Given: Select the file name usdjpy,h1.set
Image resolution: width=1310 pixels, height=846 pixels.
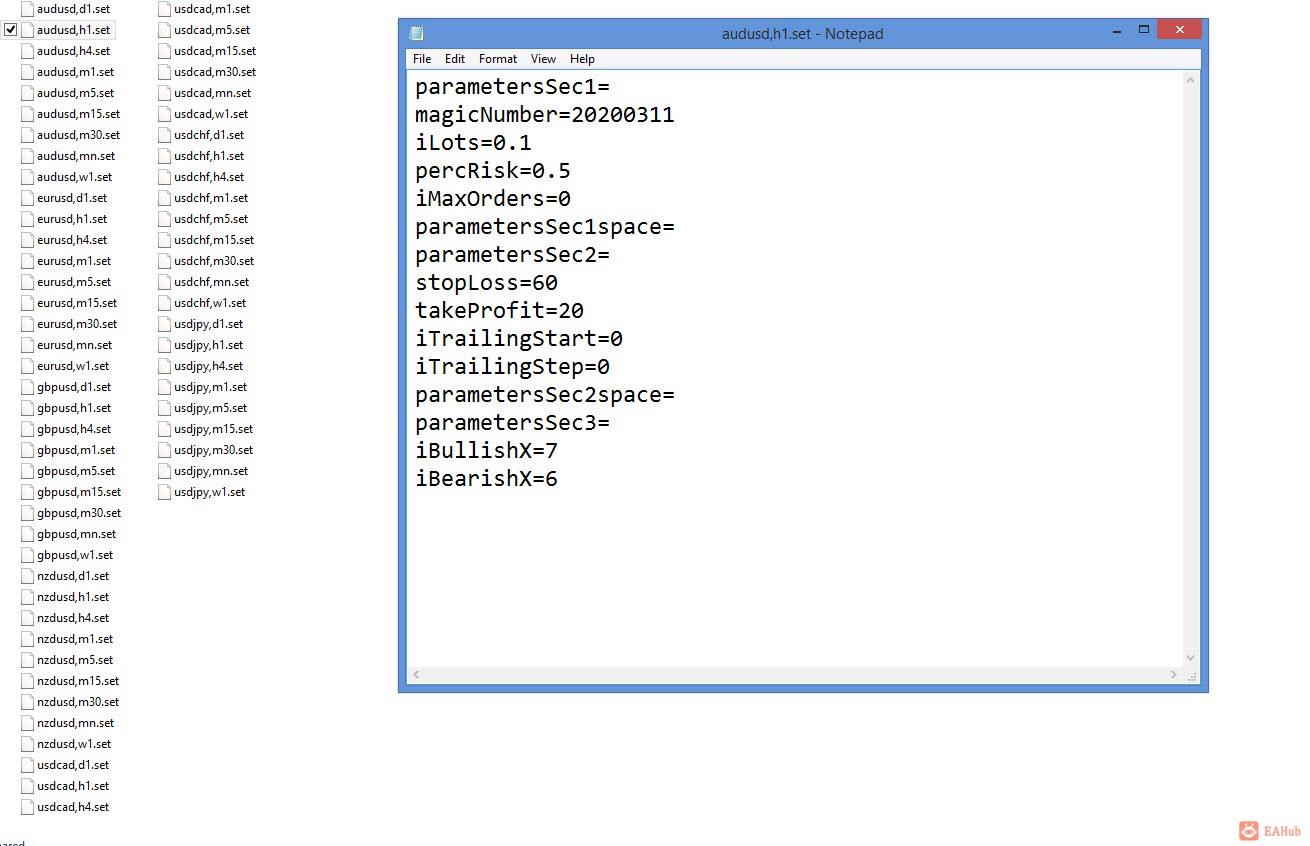Looking at the screenshot, I should pos(209,345).
